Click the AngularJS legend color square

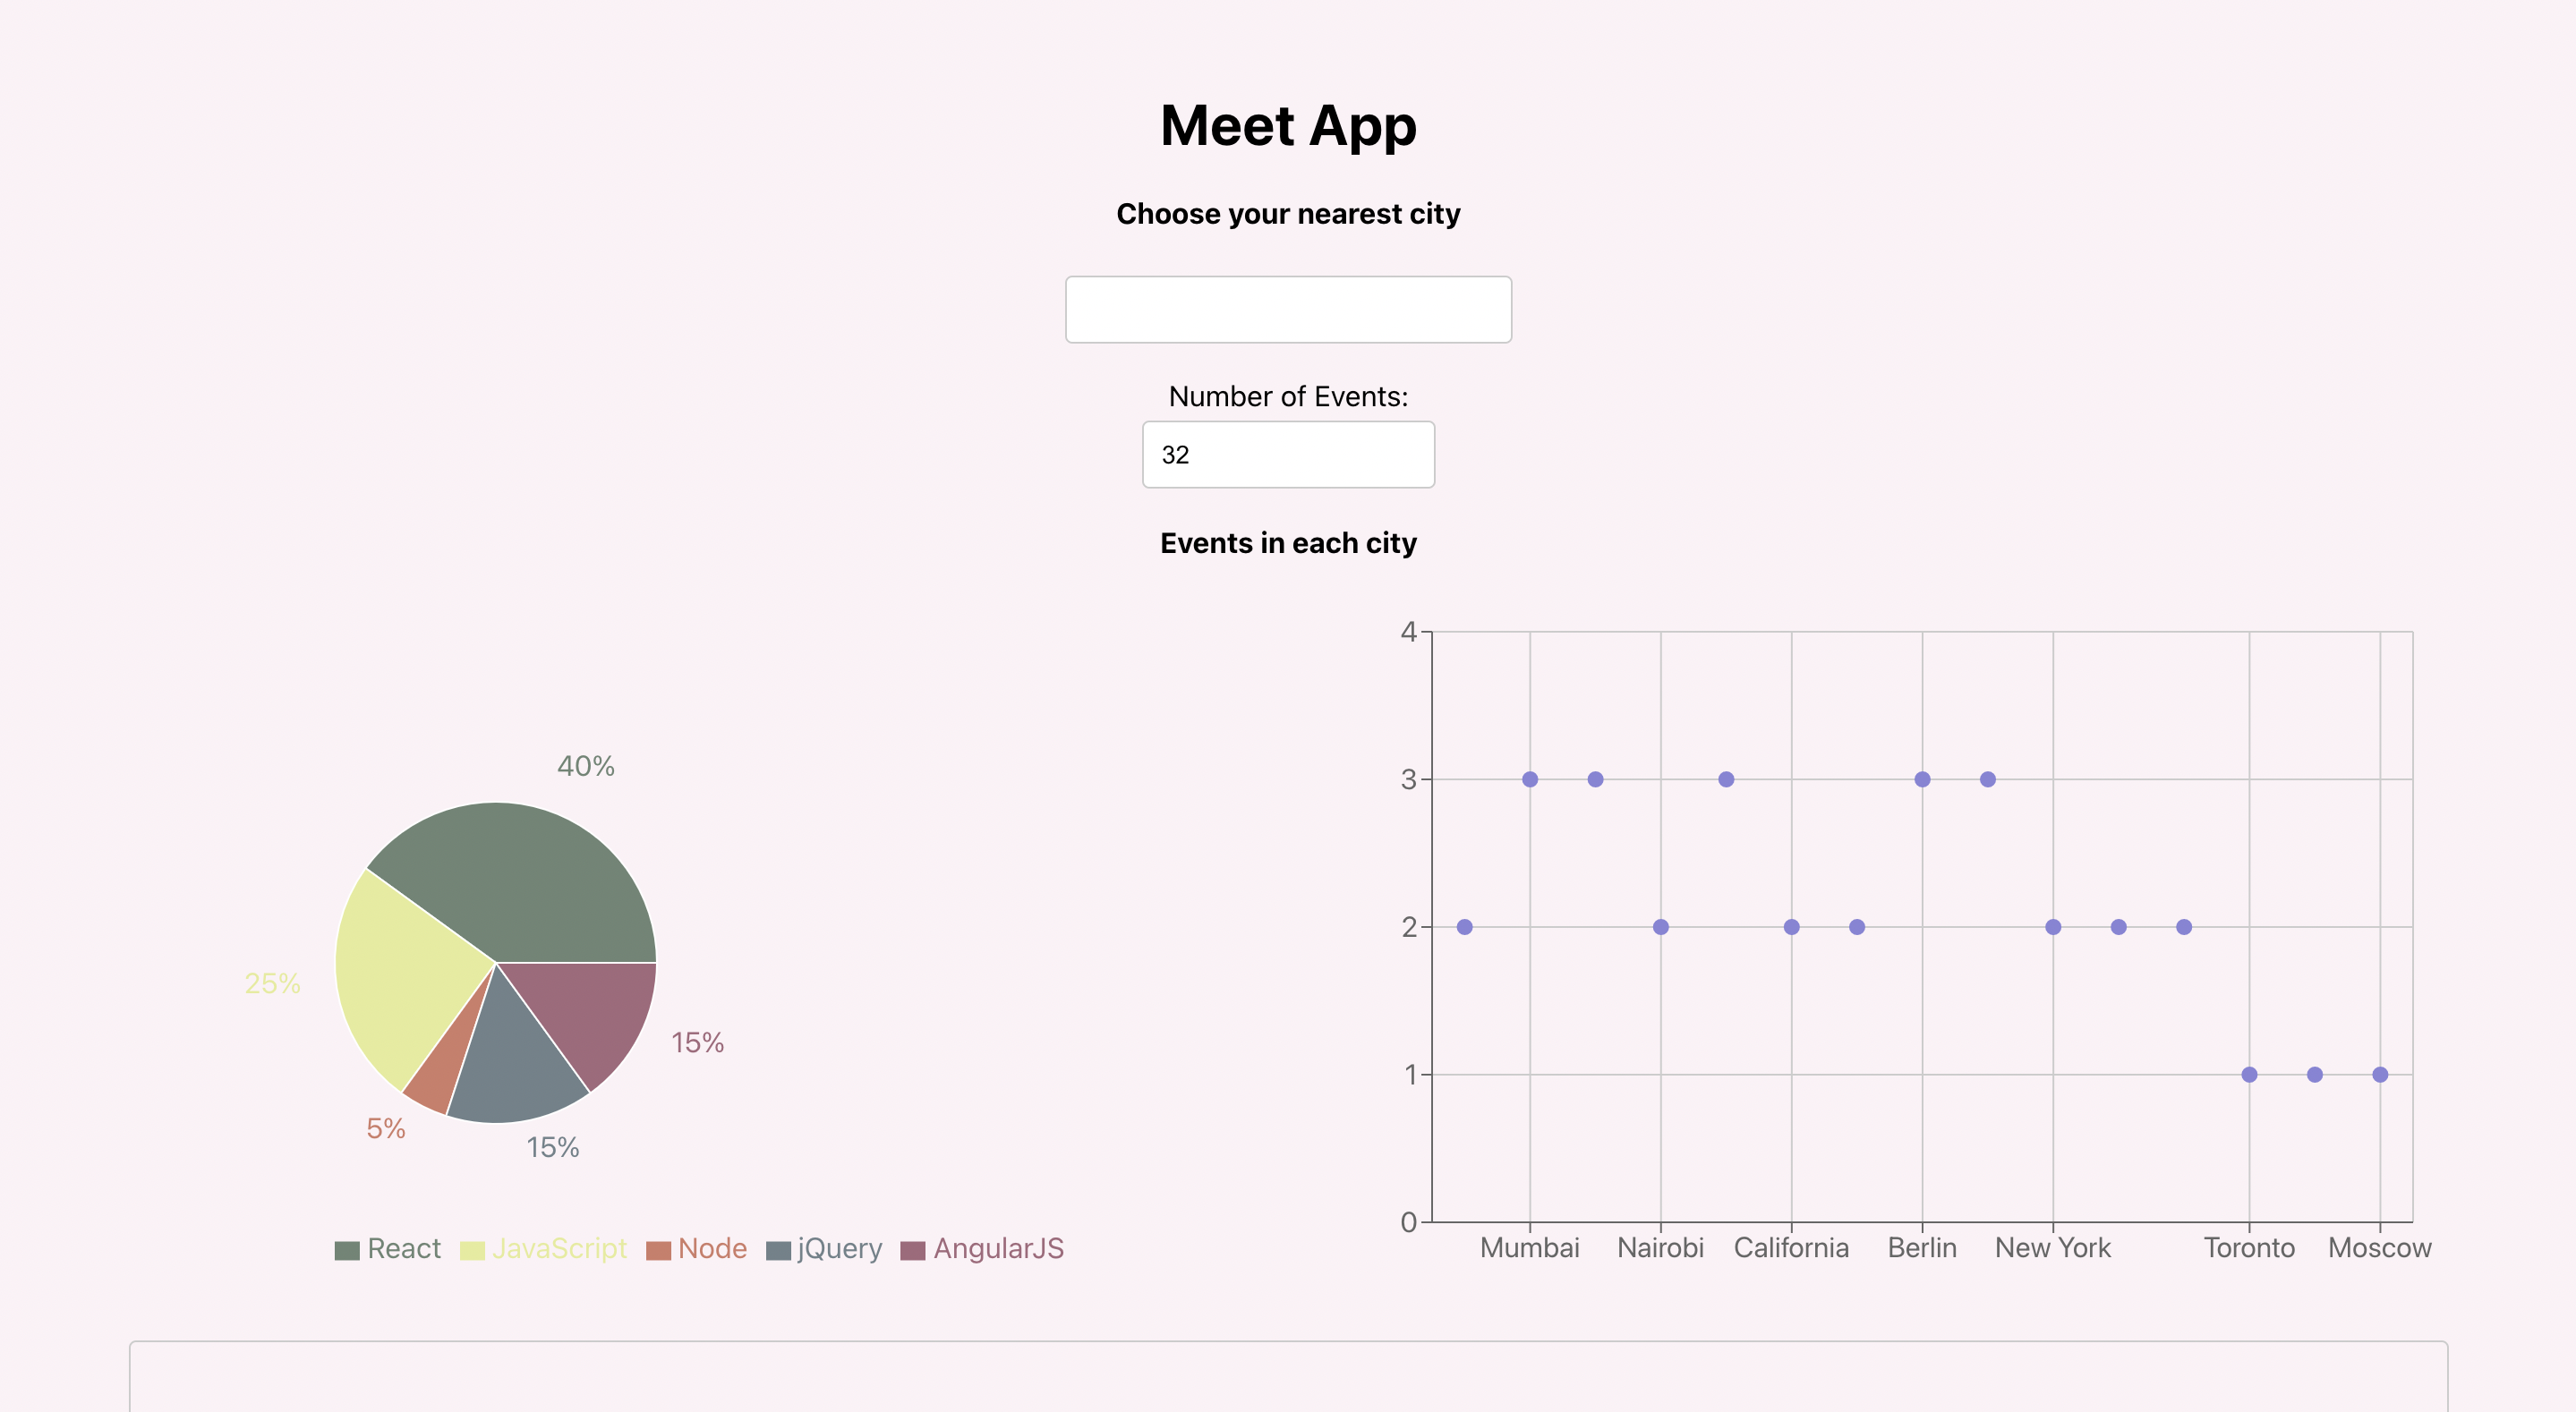coord(913,1248)
